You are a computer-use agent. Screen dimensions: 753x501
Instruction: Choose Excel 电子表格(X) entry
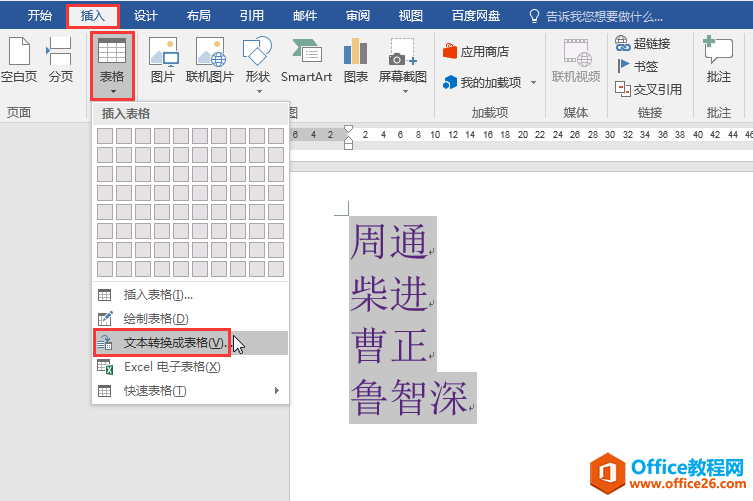click(x=191, y=367)
